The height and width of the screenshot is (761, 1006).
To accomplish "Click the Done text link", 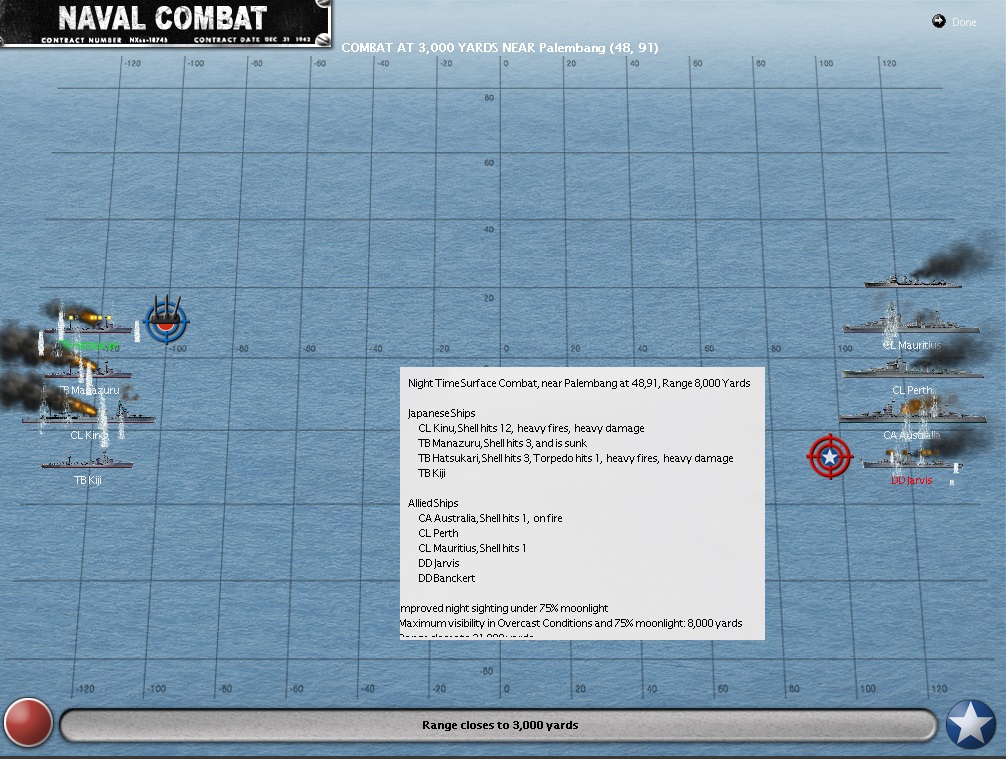I will point(964,22).
